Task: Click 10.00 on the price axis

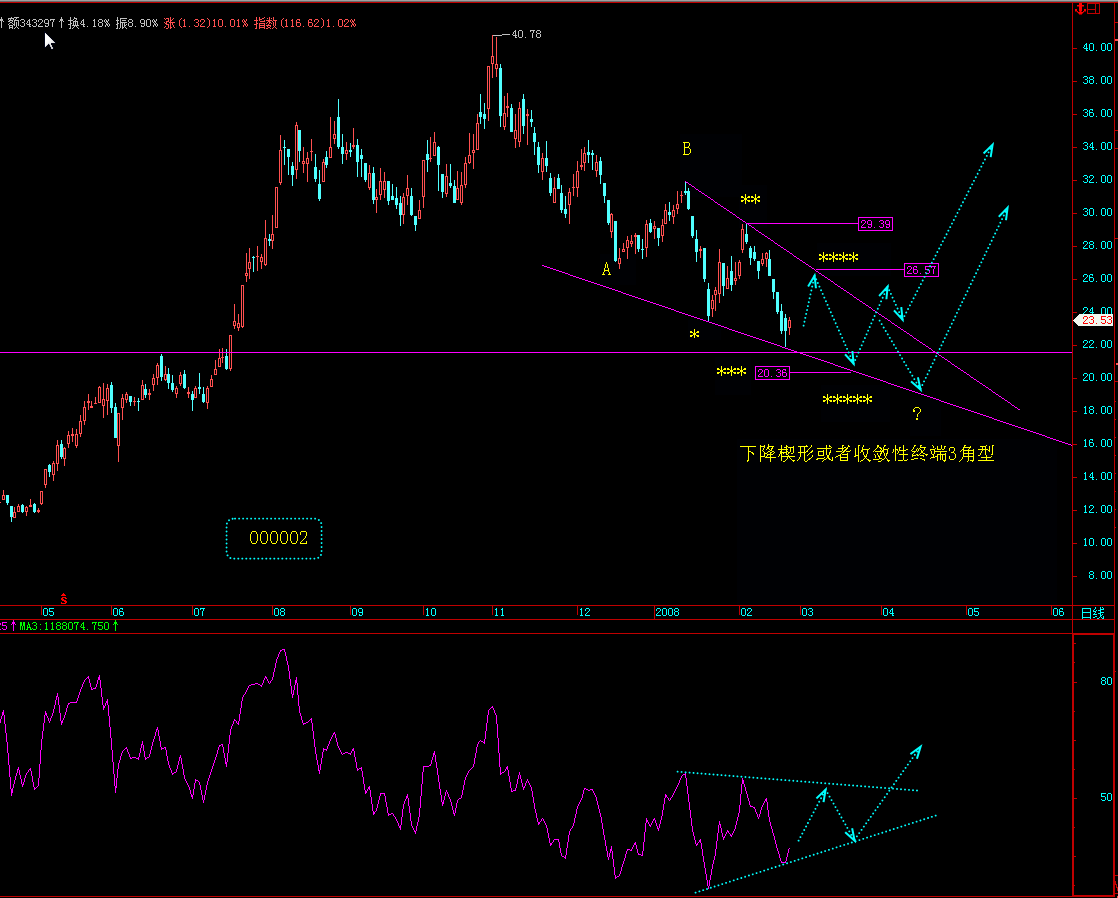Action: pos(1097,543)
